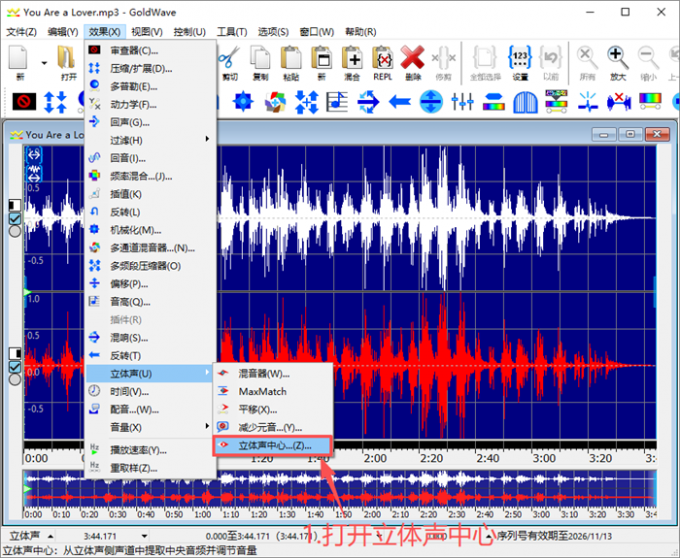The image size is (680, 558).
Task: Select 立体声中心...(Z)... in the submenu
Action: point(272,445)
